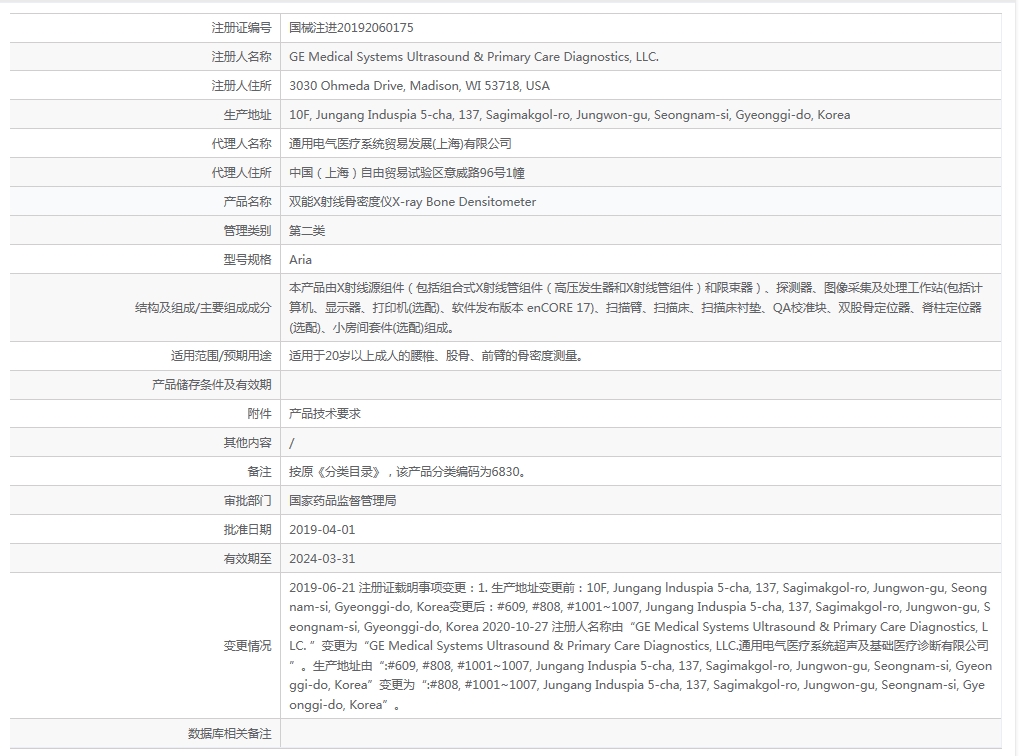The height and width of the screenshot is (756, 1022).
Task: Click the 变更情况 row label
Action: [247, 646]
